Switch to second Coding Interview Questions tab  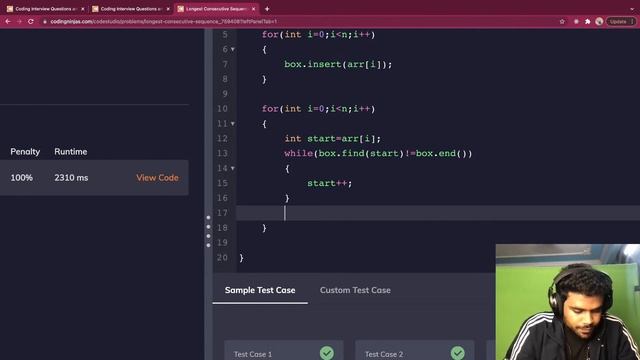[x=131, y=9]
